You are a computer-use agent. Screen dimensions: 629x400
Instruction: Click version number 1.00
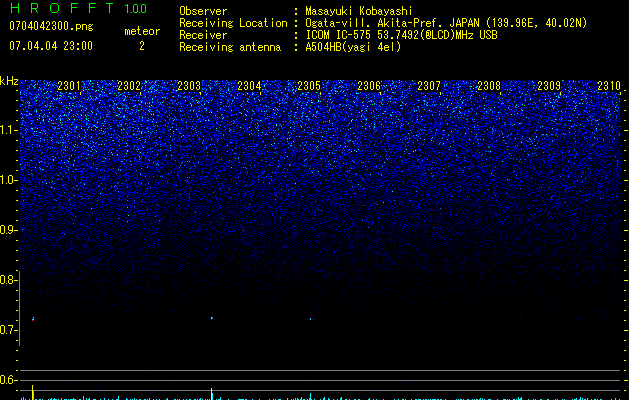click(135, 9)
